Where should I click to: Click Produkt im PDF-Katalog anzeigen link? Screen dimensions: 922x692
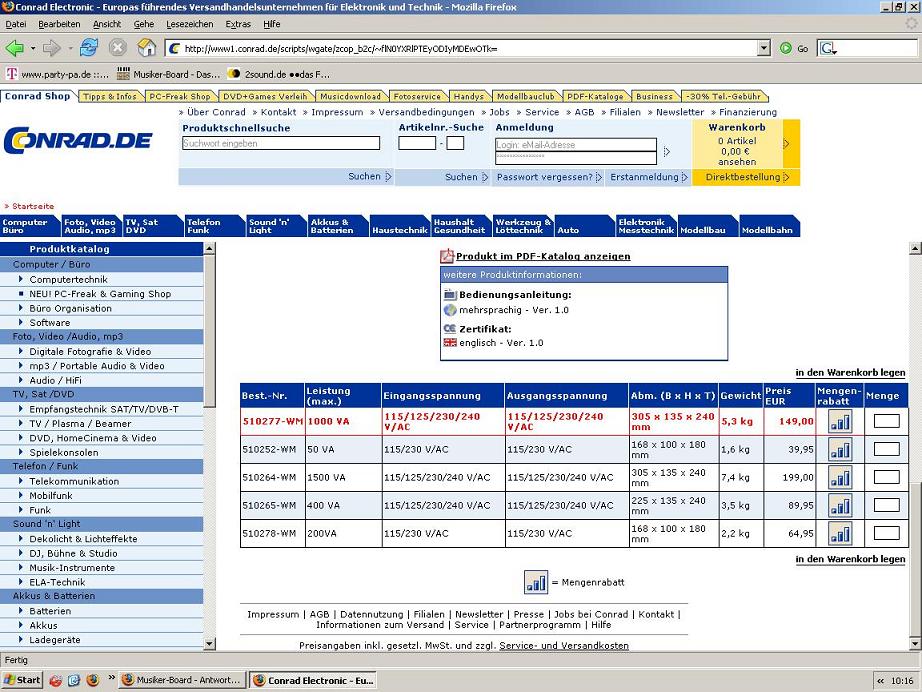click(x=543, y=256)
